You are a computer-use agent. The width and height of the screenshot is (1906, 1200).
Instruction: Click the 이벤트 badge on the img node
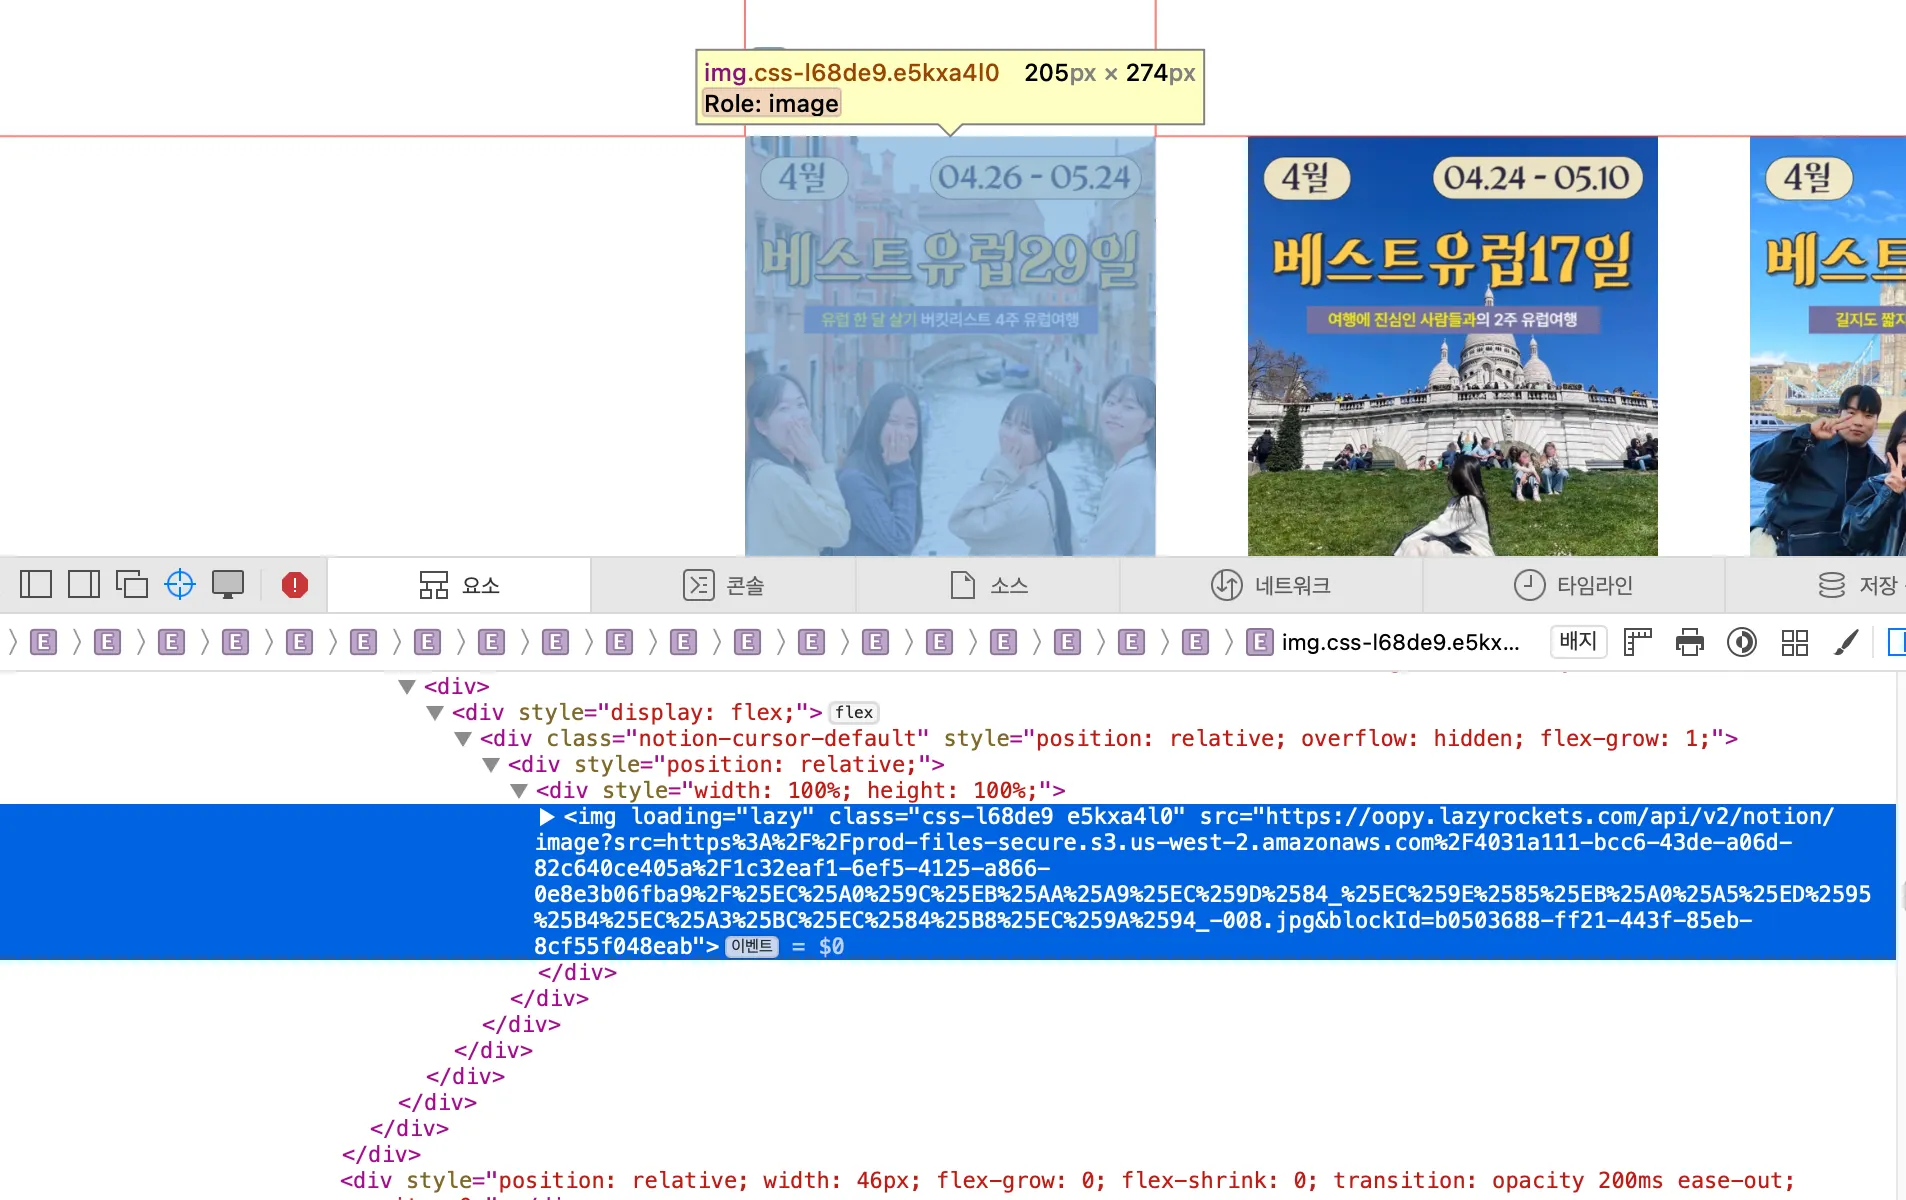tap(752, 946)
